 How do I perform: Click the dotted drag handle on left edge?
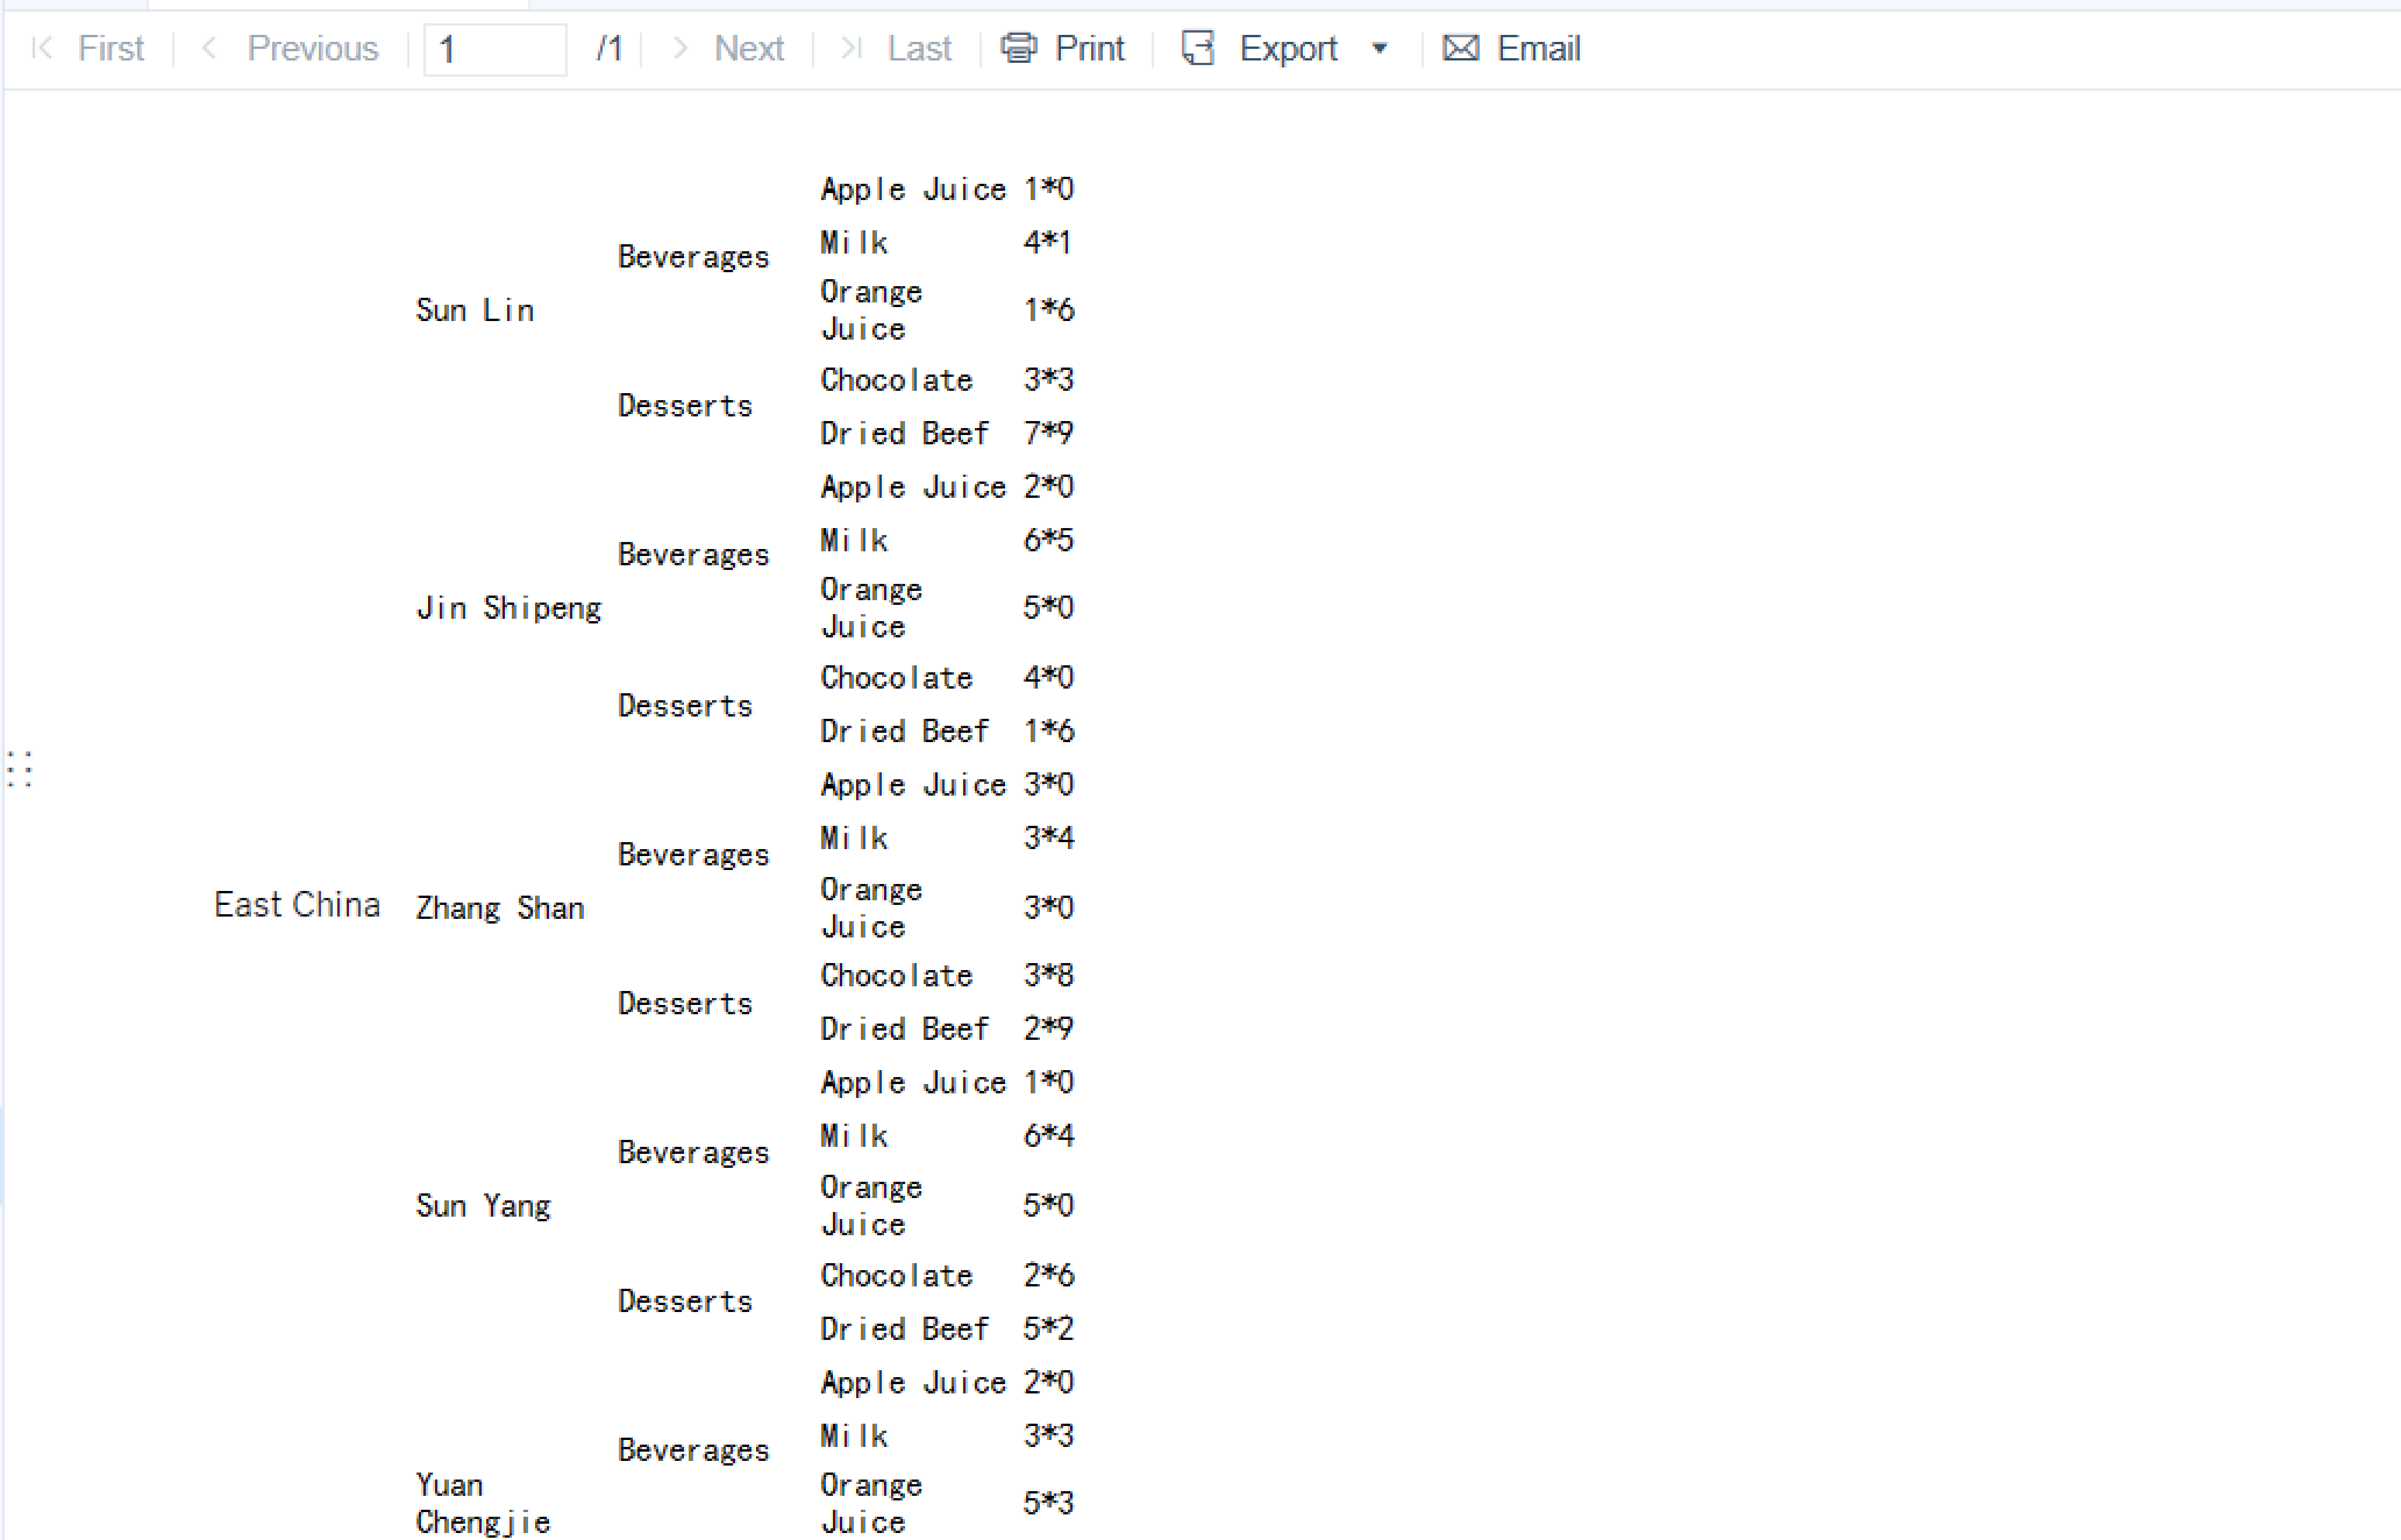[x=20, y=769]
